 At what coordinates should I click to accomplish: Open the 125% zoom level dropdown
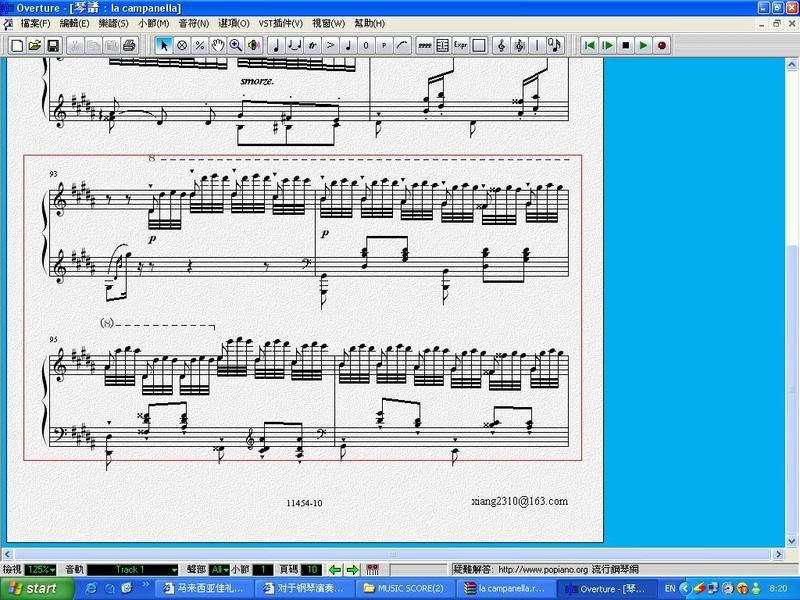click(40, 569)
